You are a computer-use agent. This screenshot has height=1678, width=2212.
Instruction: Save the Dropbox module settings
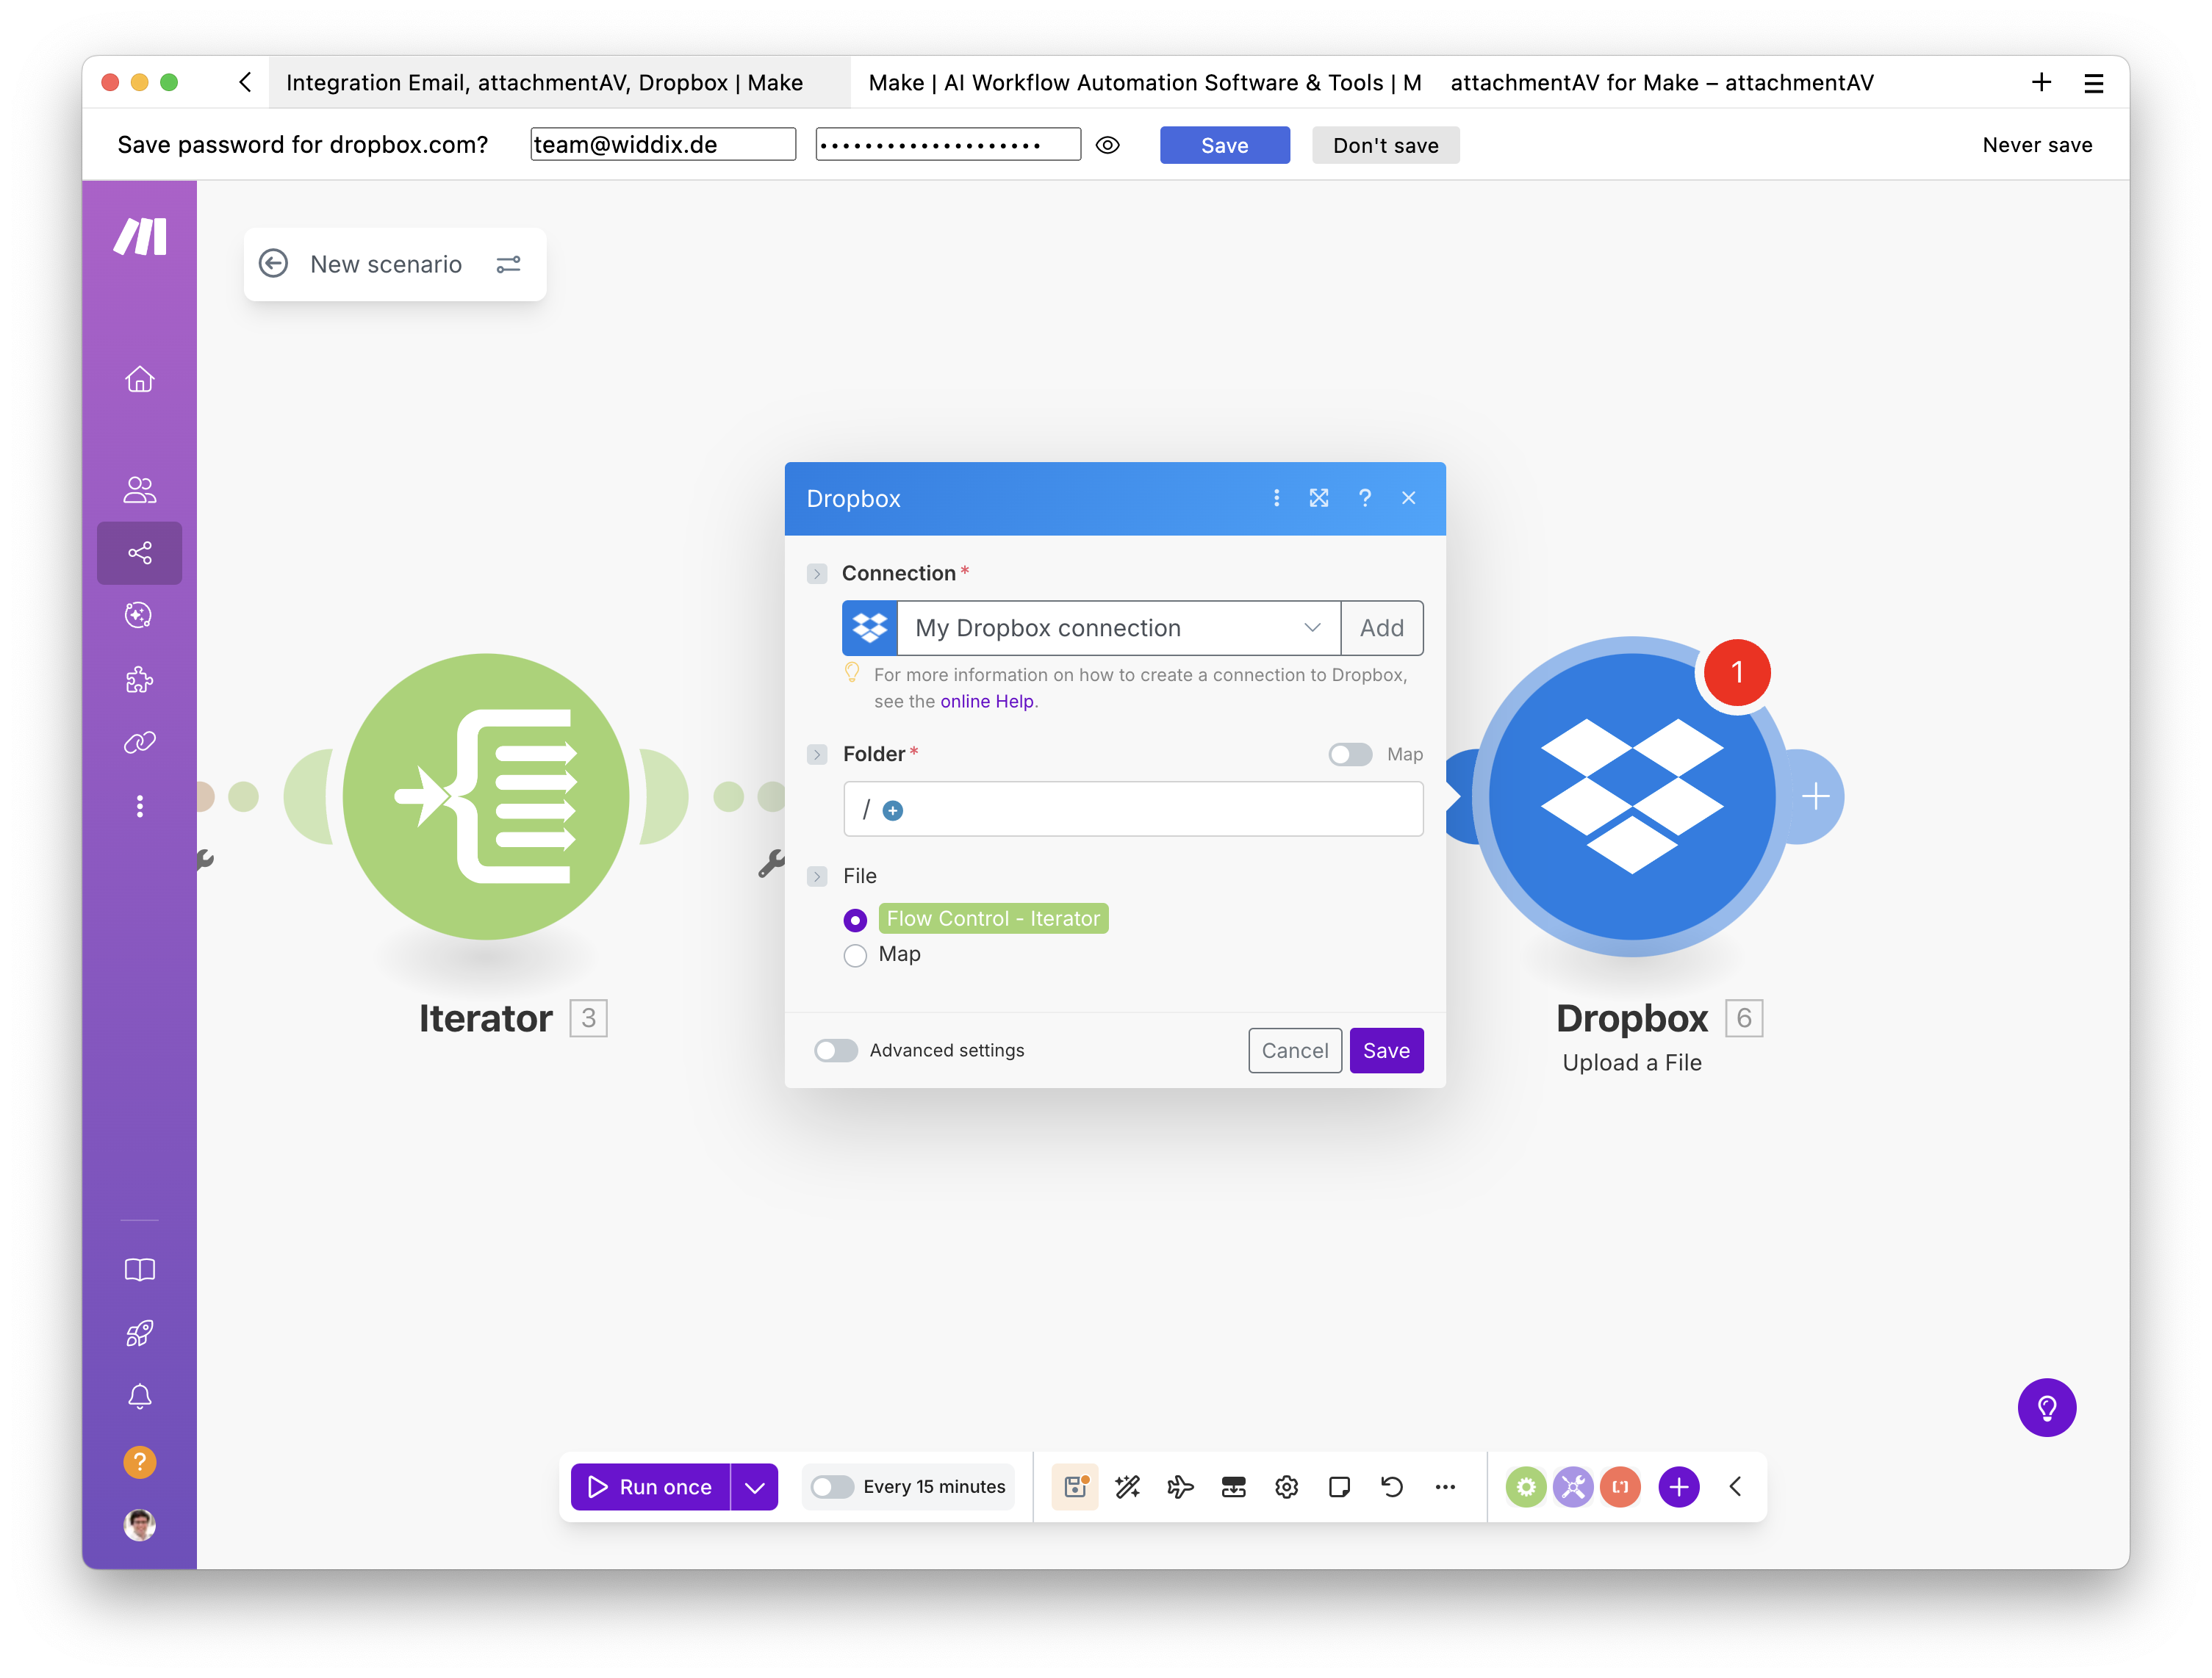point(1386,1050)
